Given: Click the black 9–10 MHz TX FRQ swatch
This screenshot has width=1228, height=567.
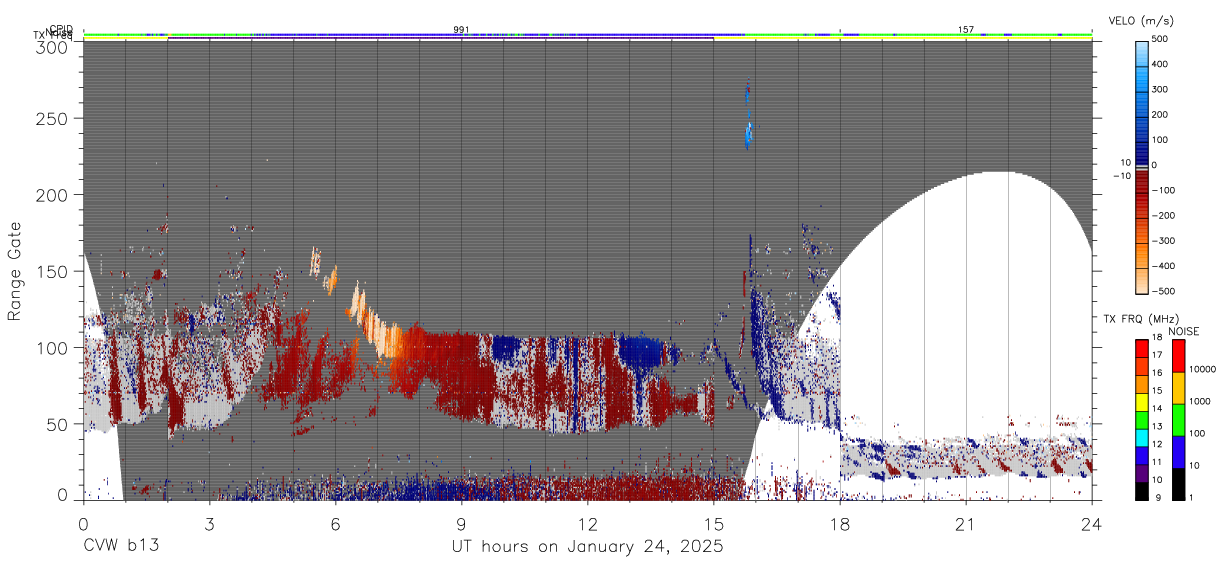Looking at the screenshot, I should coord(1142,489).
